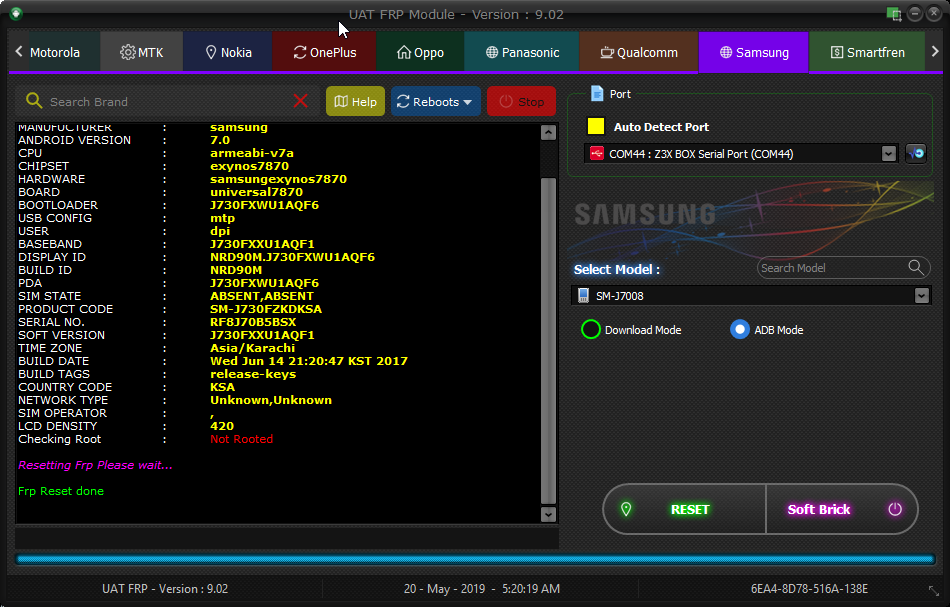Click the resize grip icon at bottom corner
The width and height of the screenshot is (950, 607).
point(934,590)
